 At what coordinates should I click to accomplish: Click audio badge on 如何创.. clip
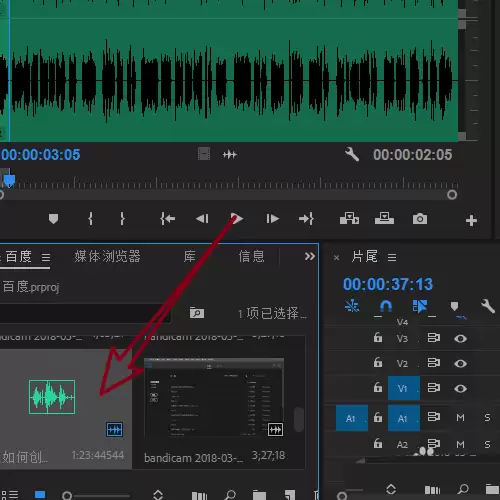pos(114,429)
